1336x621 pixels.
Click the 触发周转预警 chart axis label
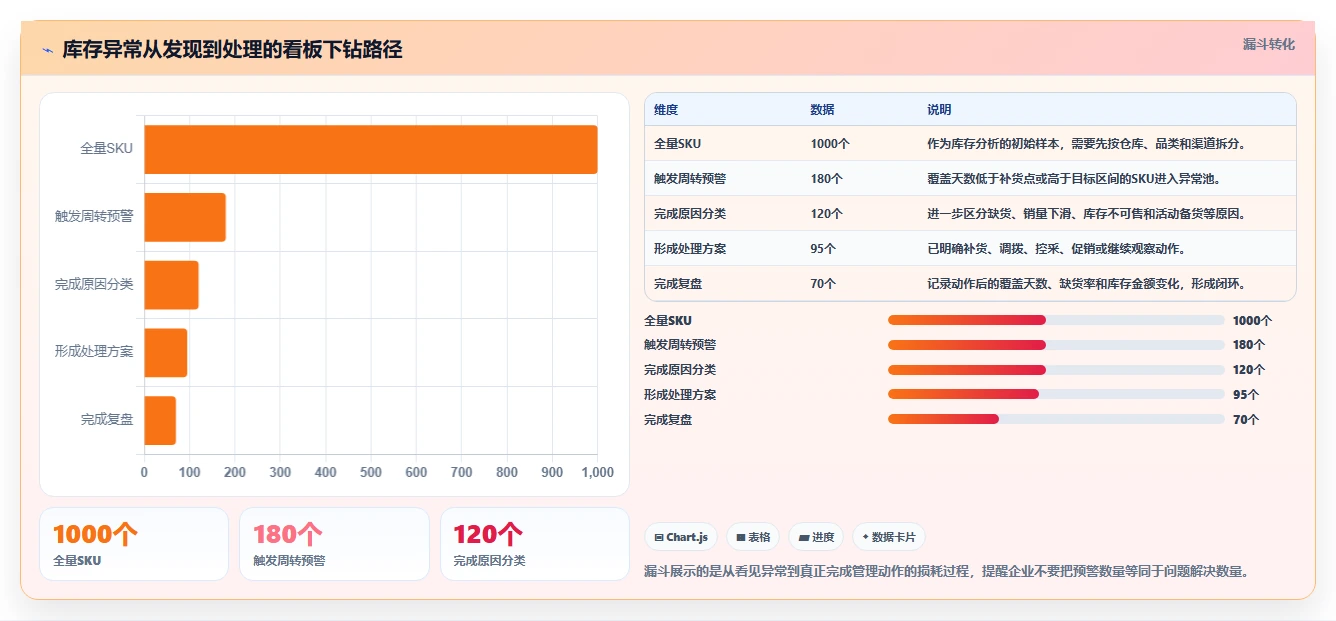point(94,216)
